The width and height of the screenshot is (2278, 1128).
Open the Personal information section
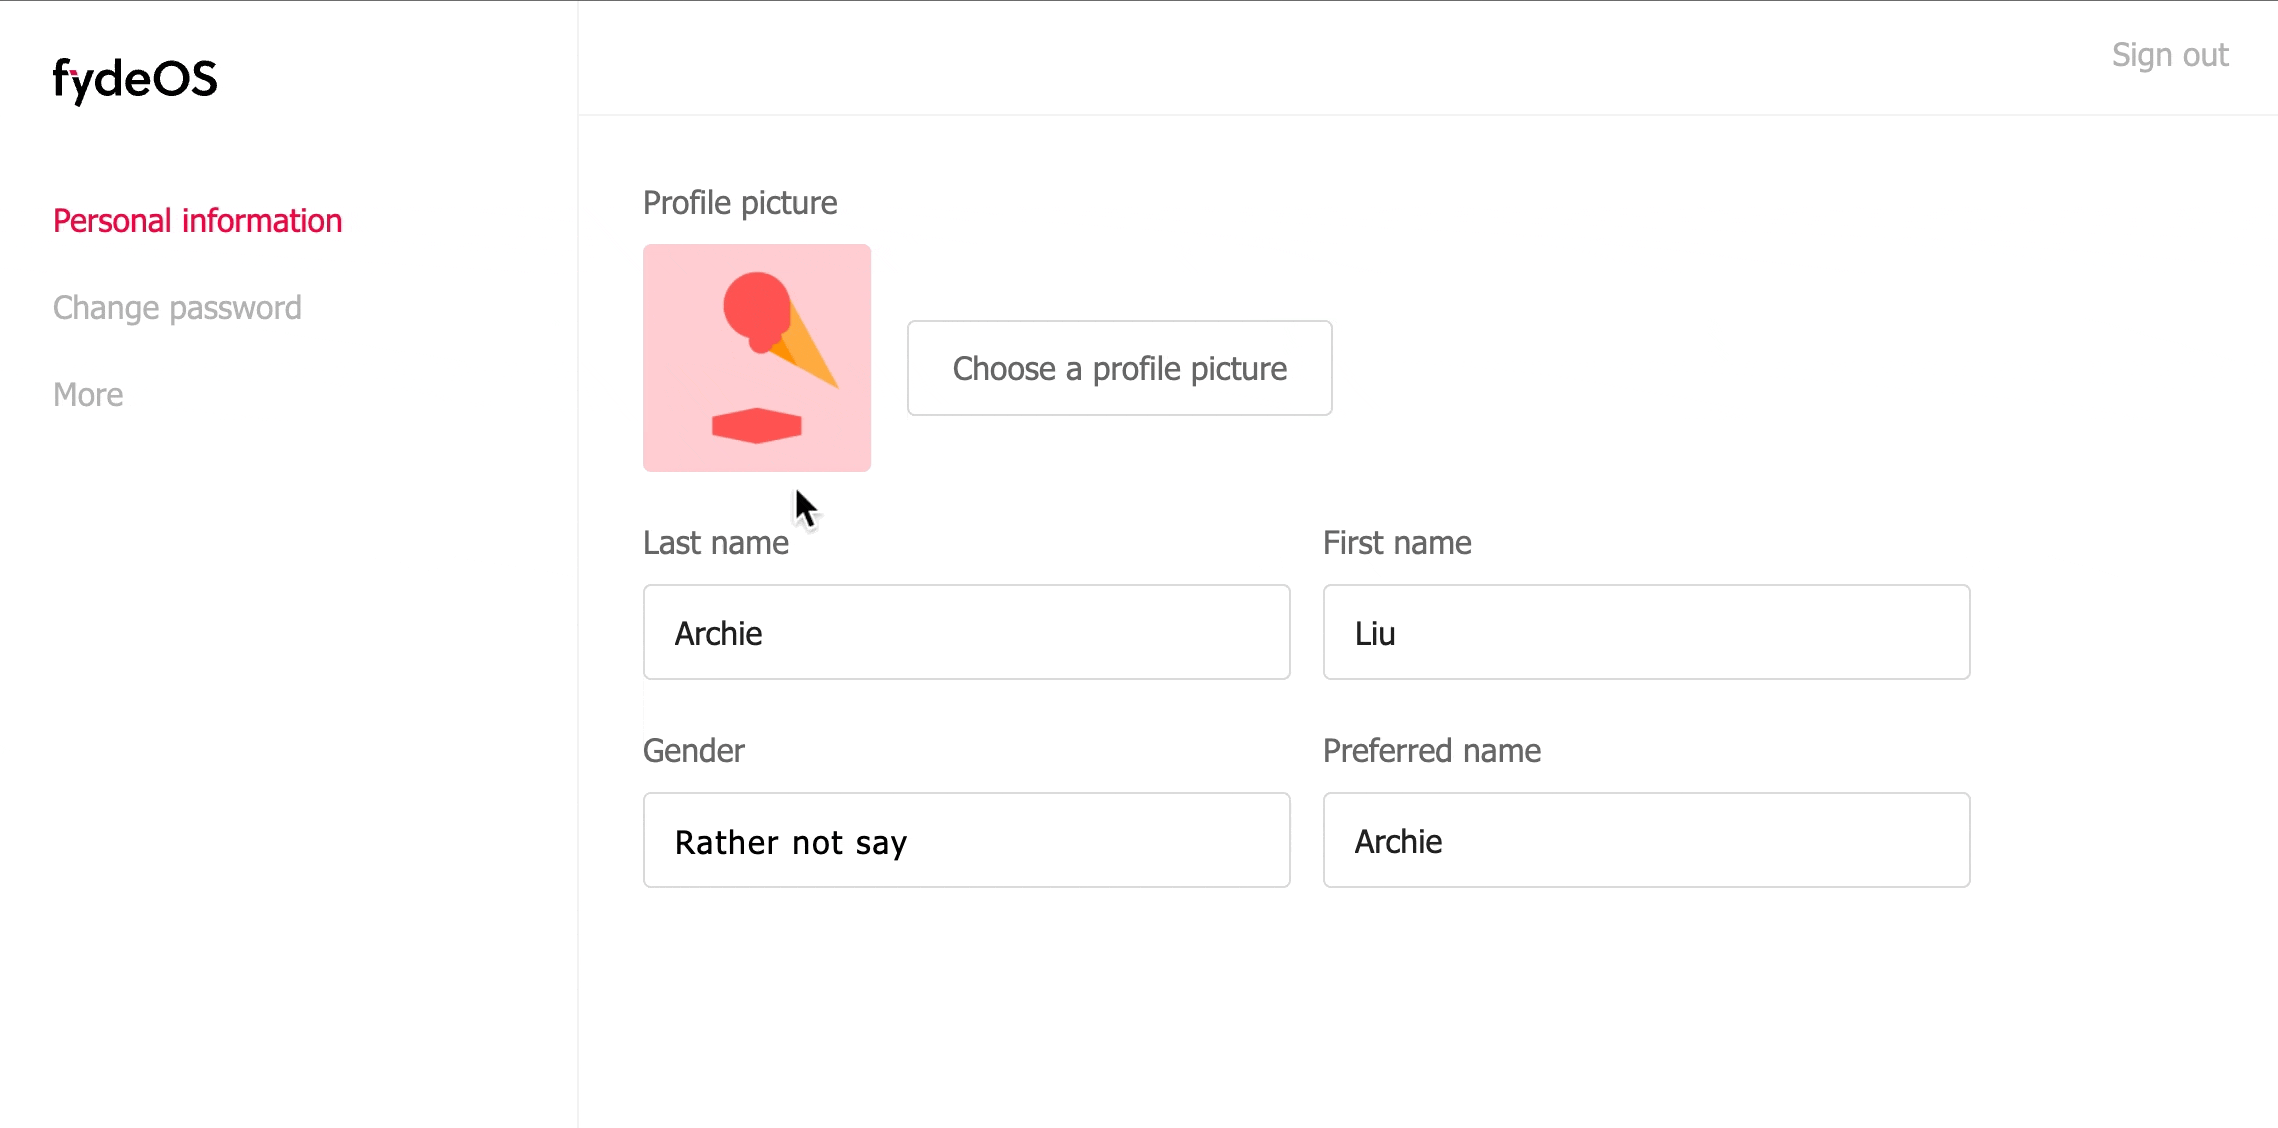tap(198, 221)
